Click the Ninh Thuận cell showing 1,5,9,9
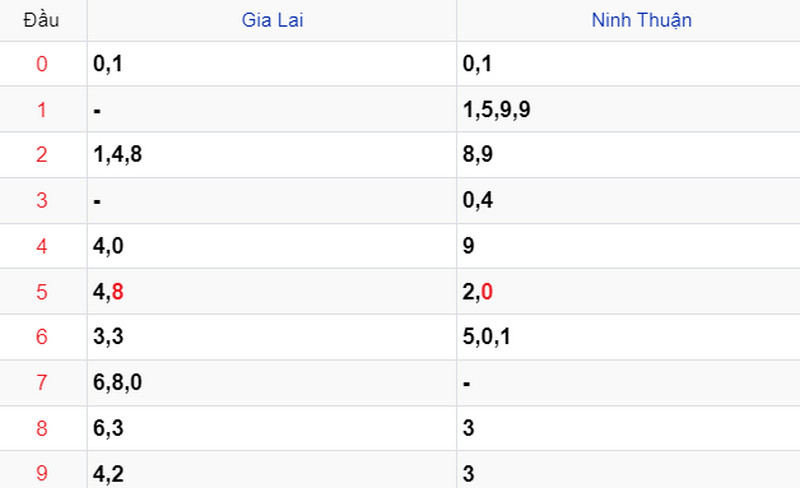800x488 pixels. tap(628, 109)
